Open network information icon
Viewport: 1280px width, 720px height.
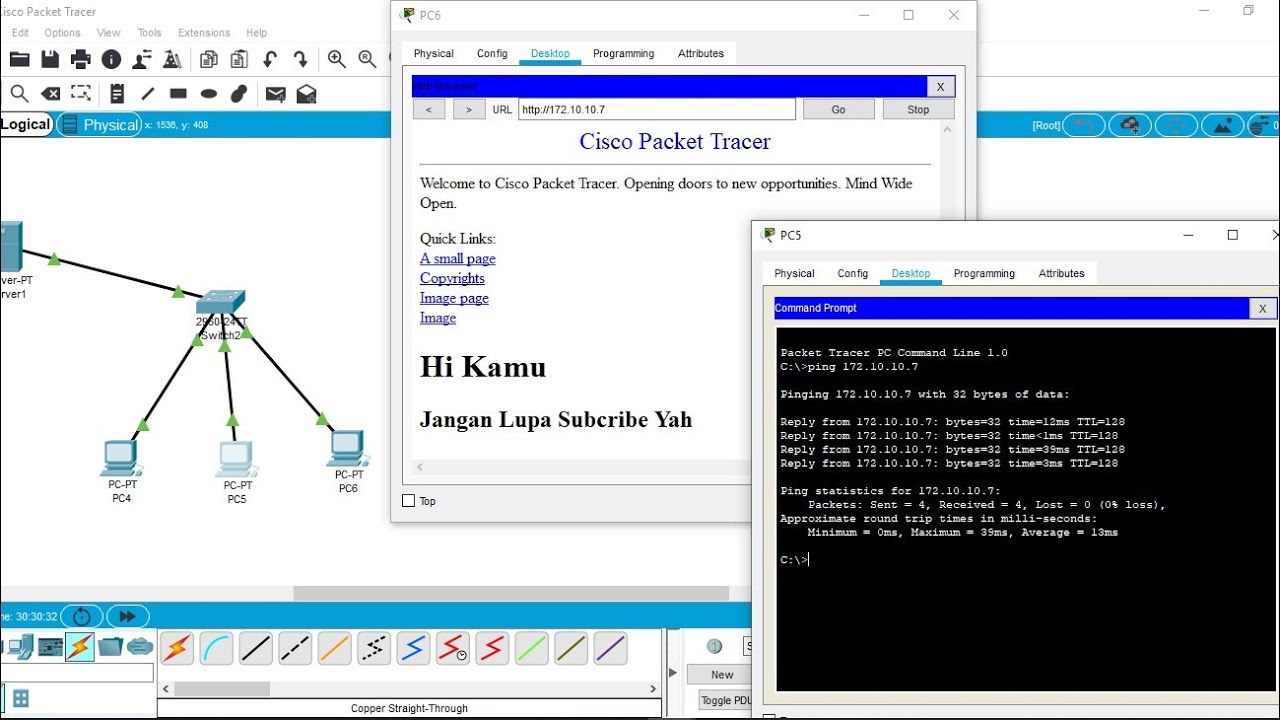(x=111, y=60)
